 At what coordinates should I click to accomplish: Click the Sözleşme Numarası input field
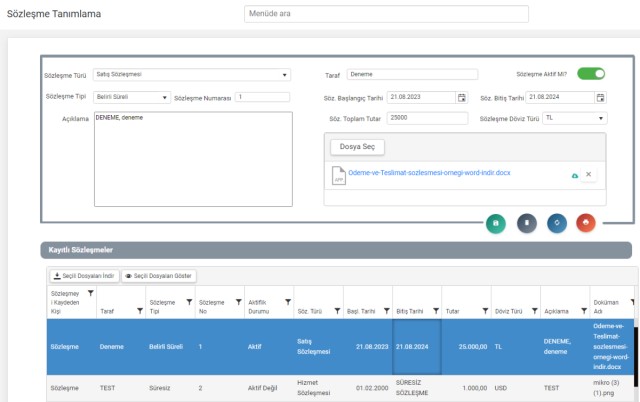[262, 97]
